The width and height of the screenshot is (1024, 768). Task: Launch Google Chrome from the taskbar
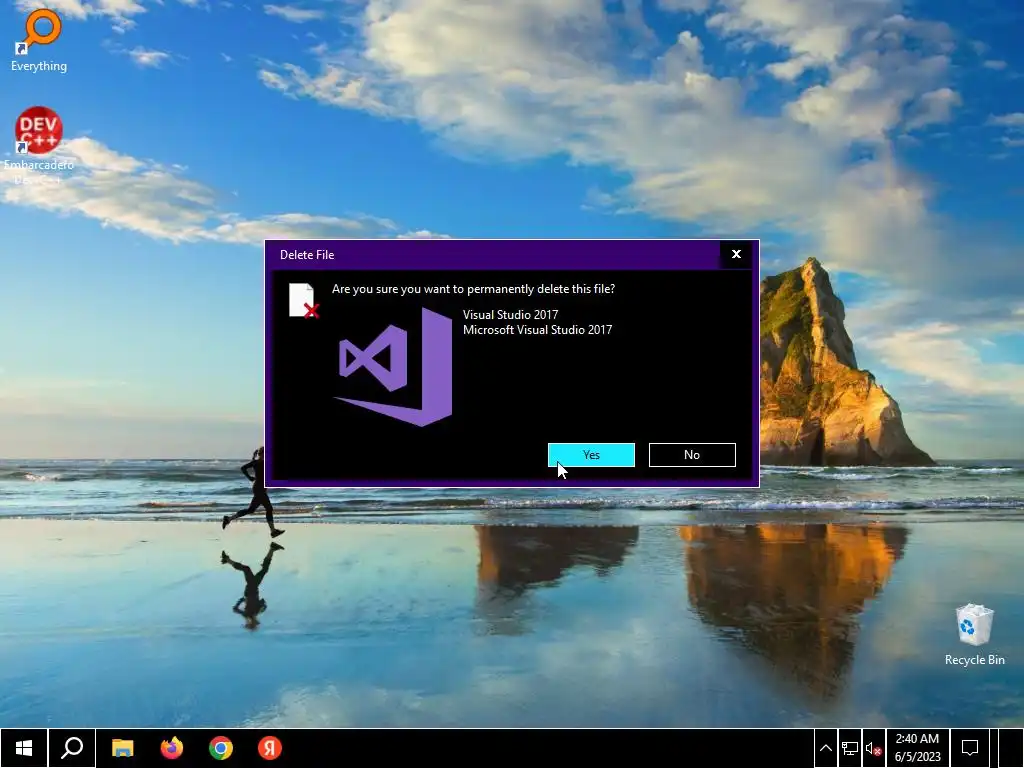click(x=221, y=748)
